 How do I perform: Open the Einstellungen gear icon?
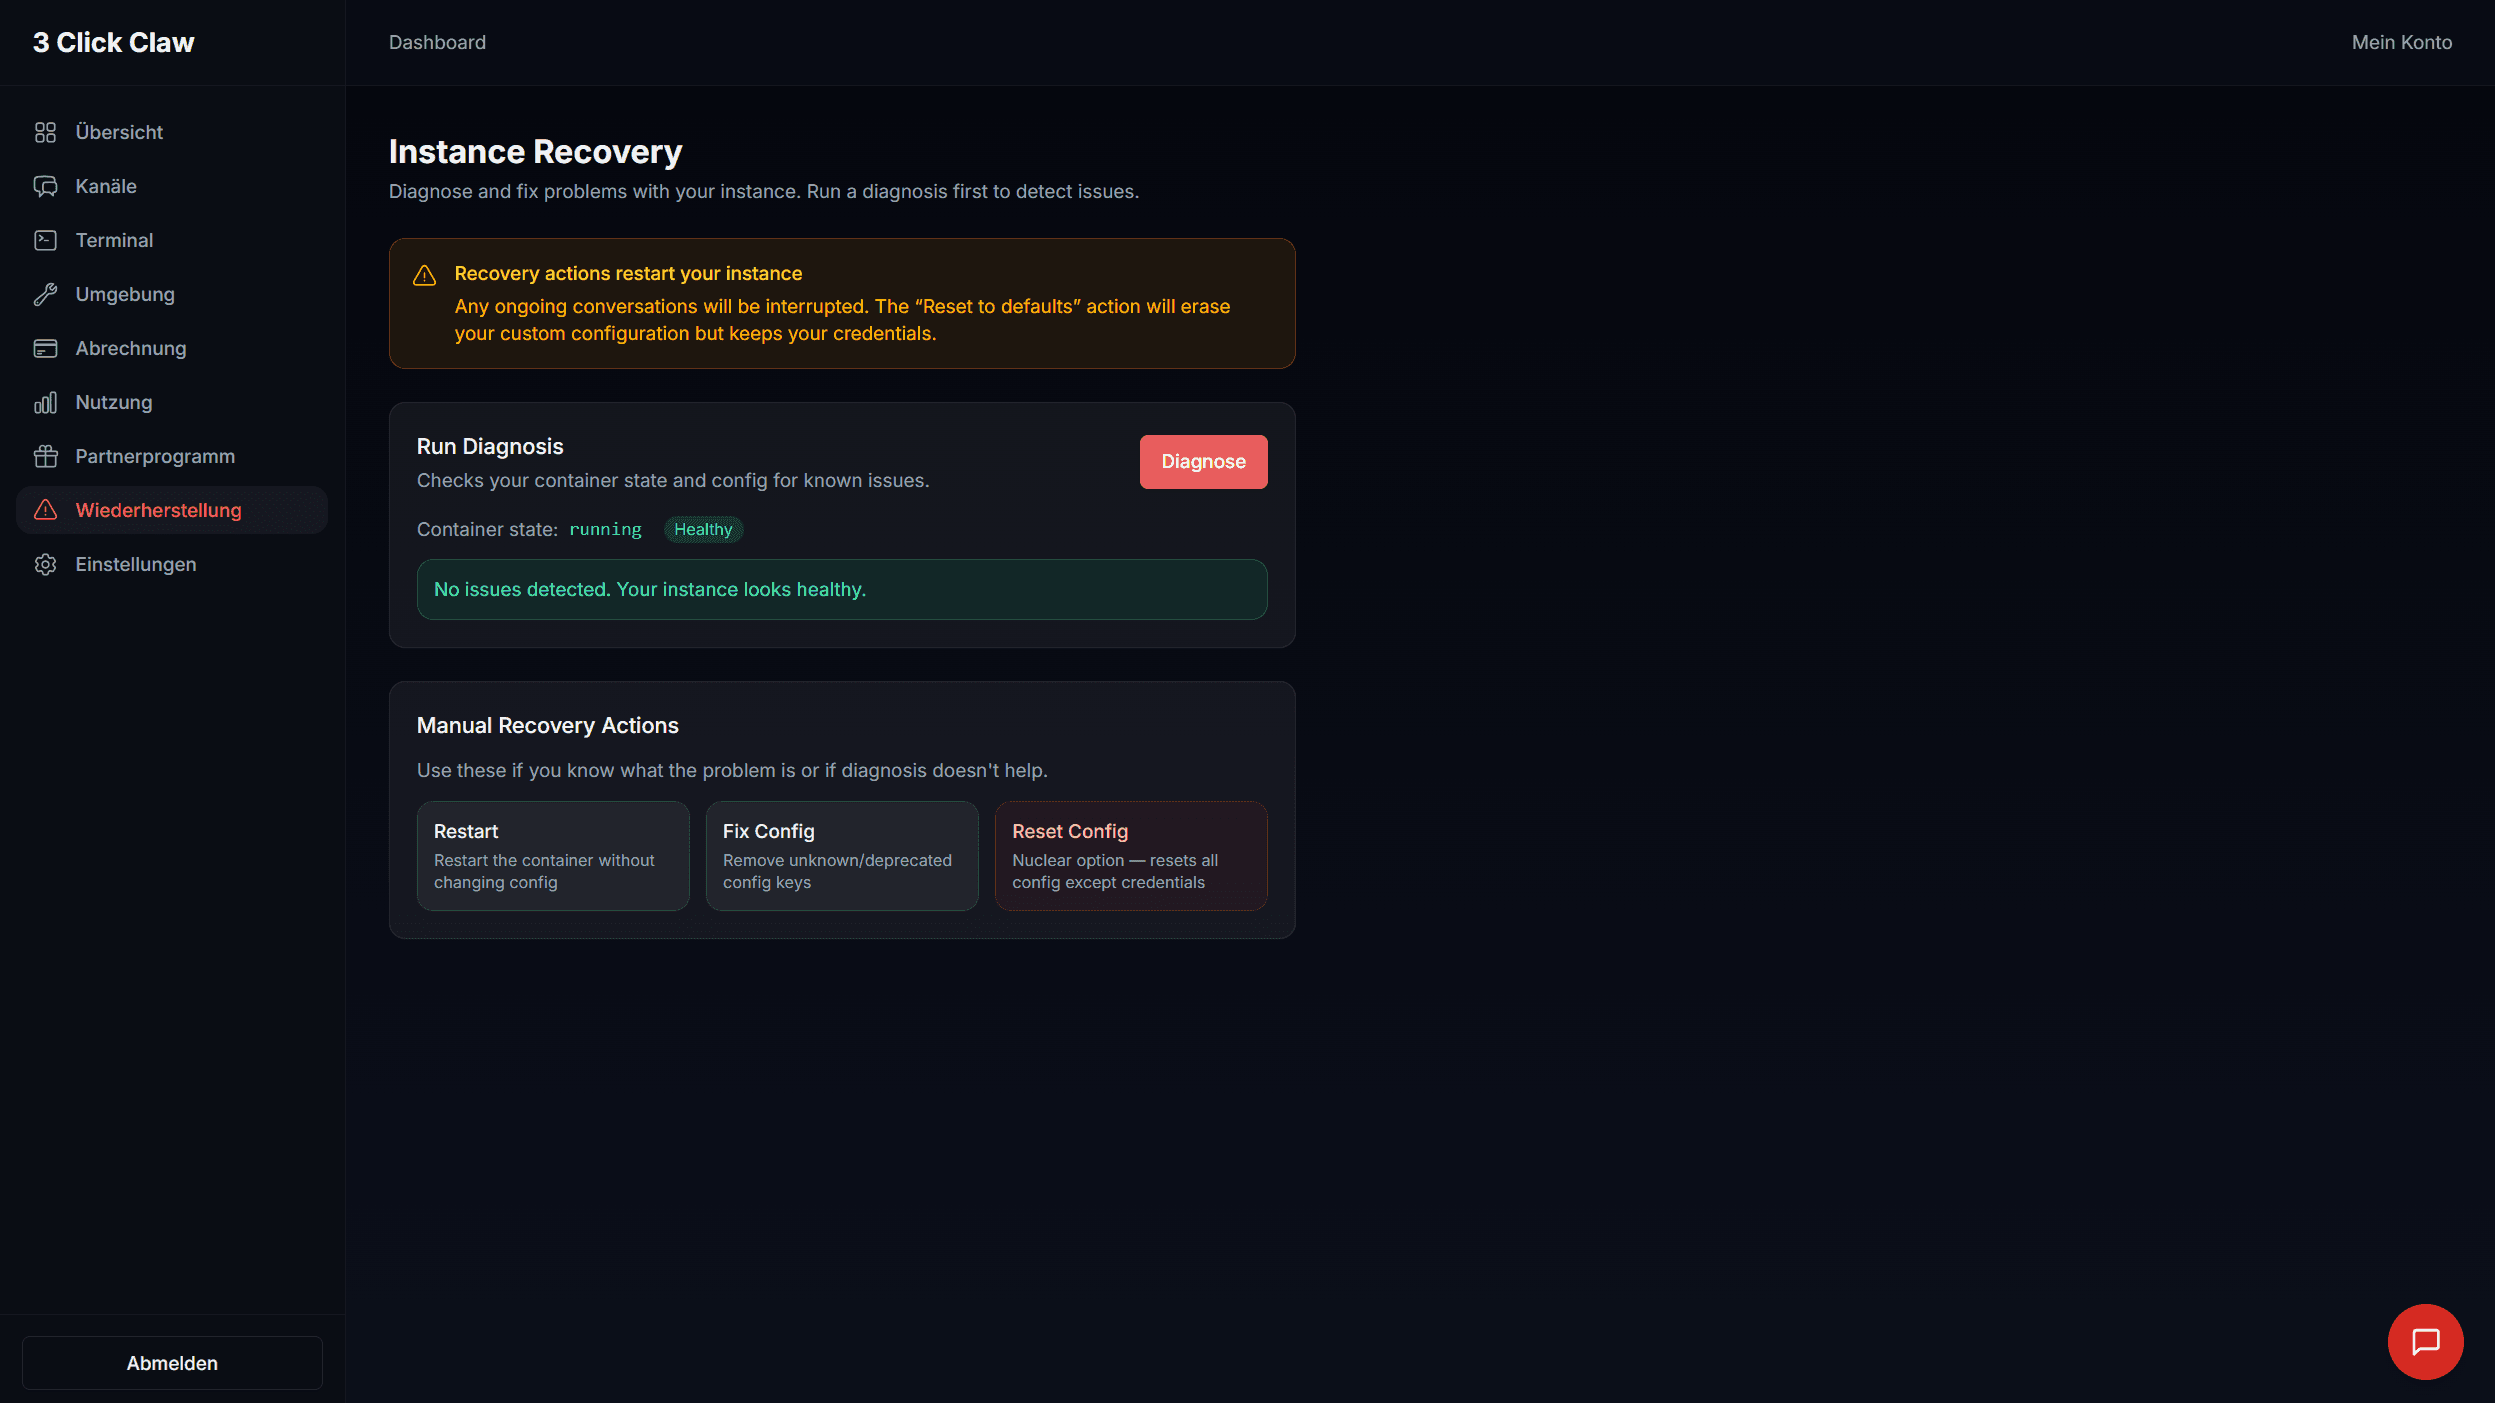(x=46, y=564)
